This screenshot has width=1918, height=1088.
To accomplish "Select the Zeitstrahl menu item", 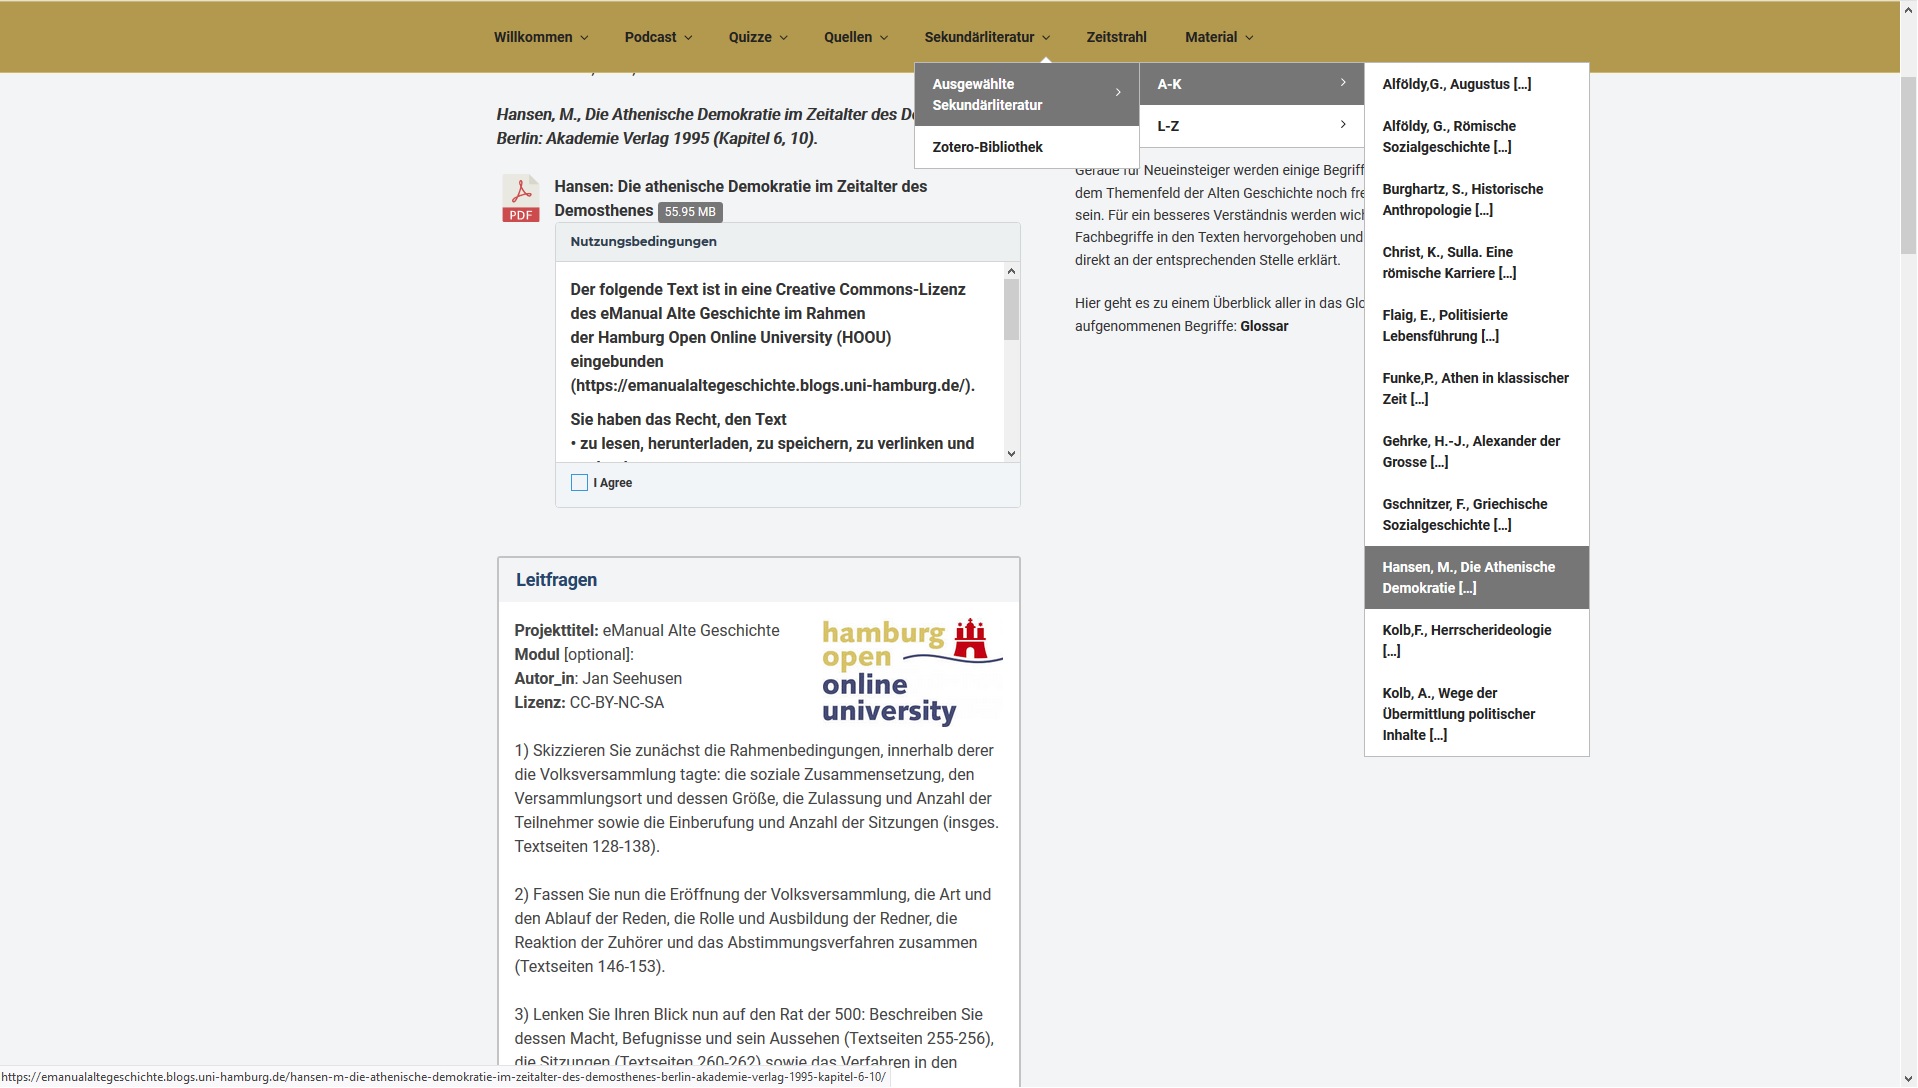I will pos(1116,36).
